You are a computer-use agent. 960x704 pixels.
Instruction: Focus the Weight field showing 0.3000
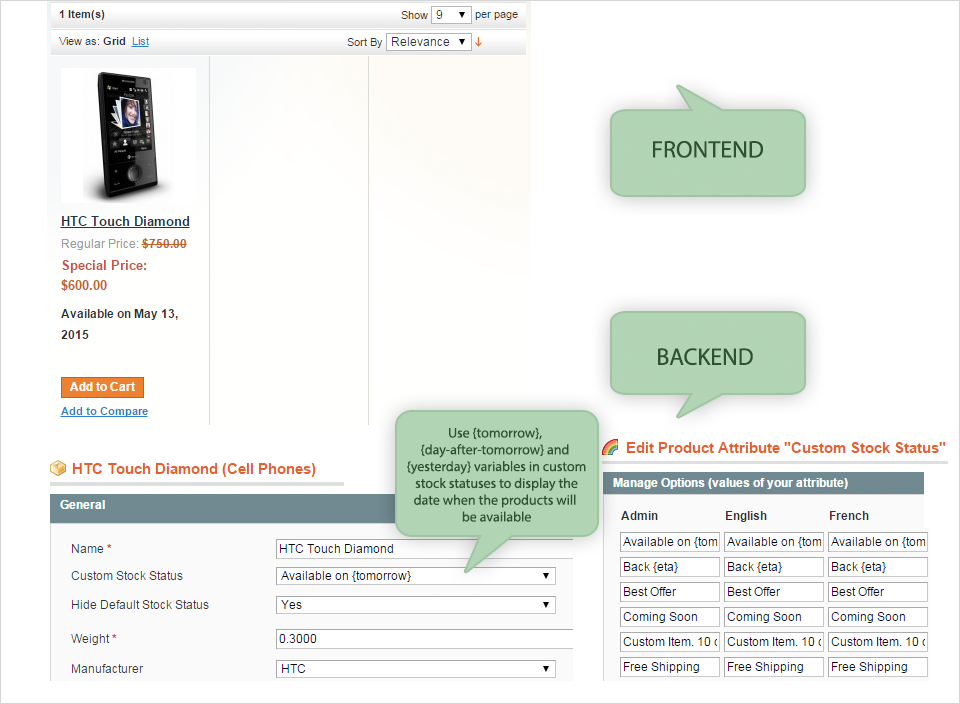(x=424, y=638)
